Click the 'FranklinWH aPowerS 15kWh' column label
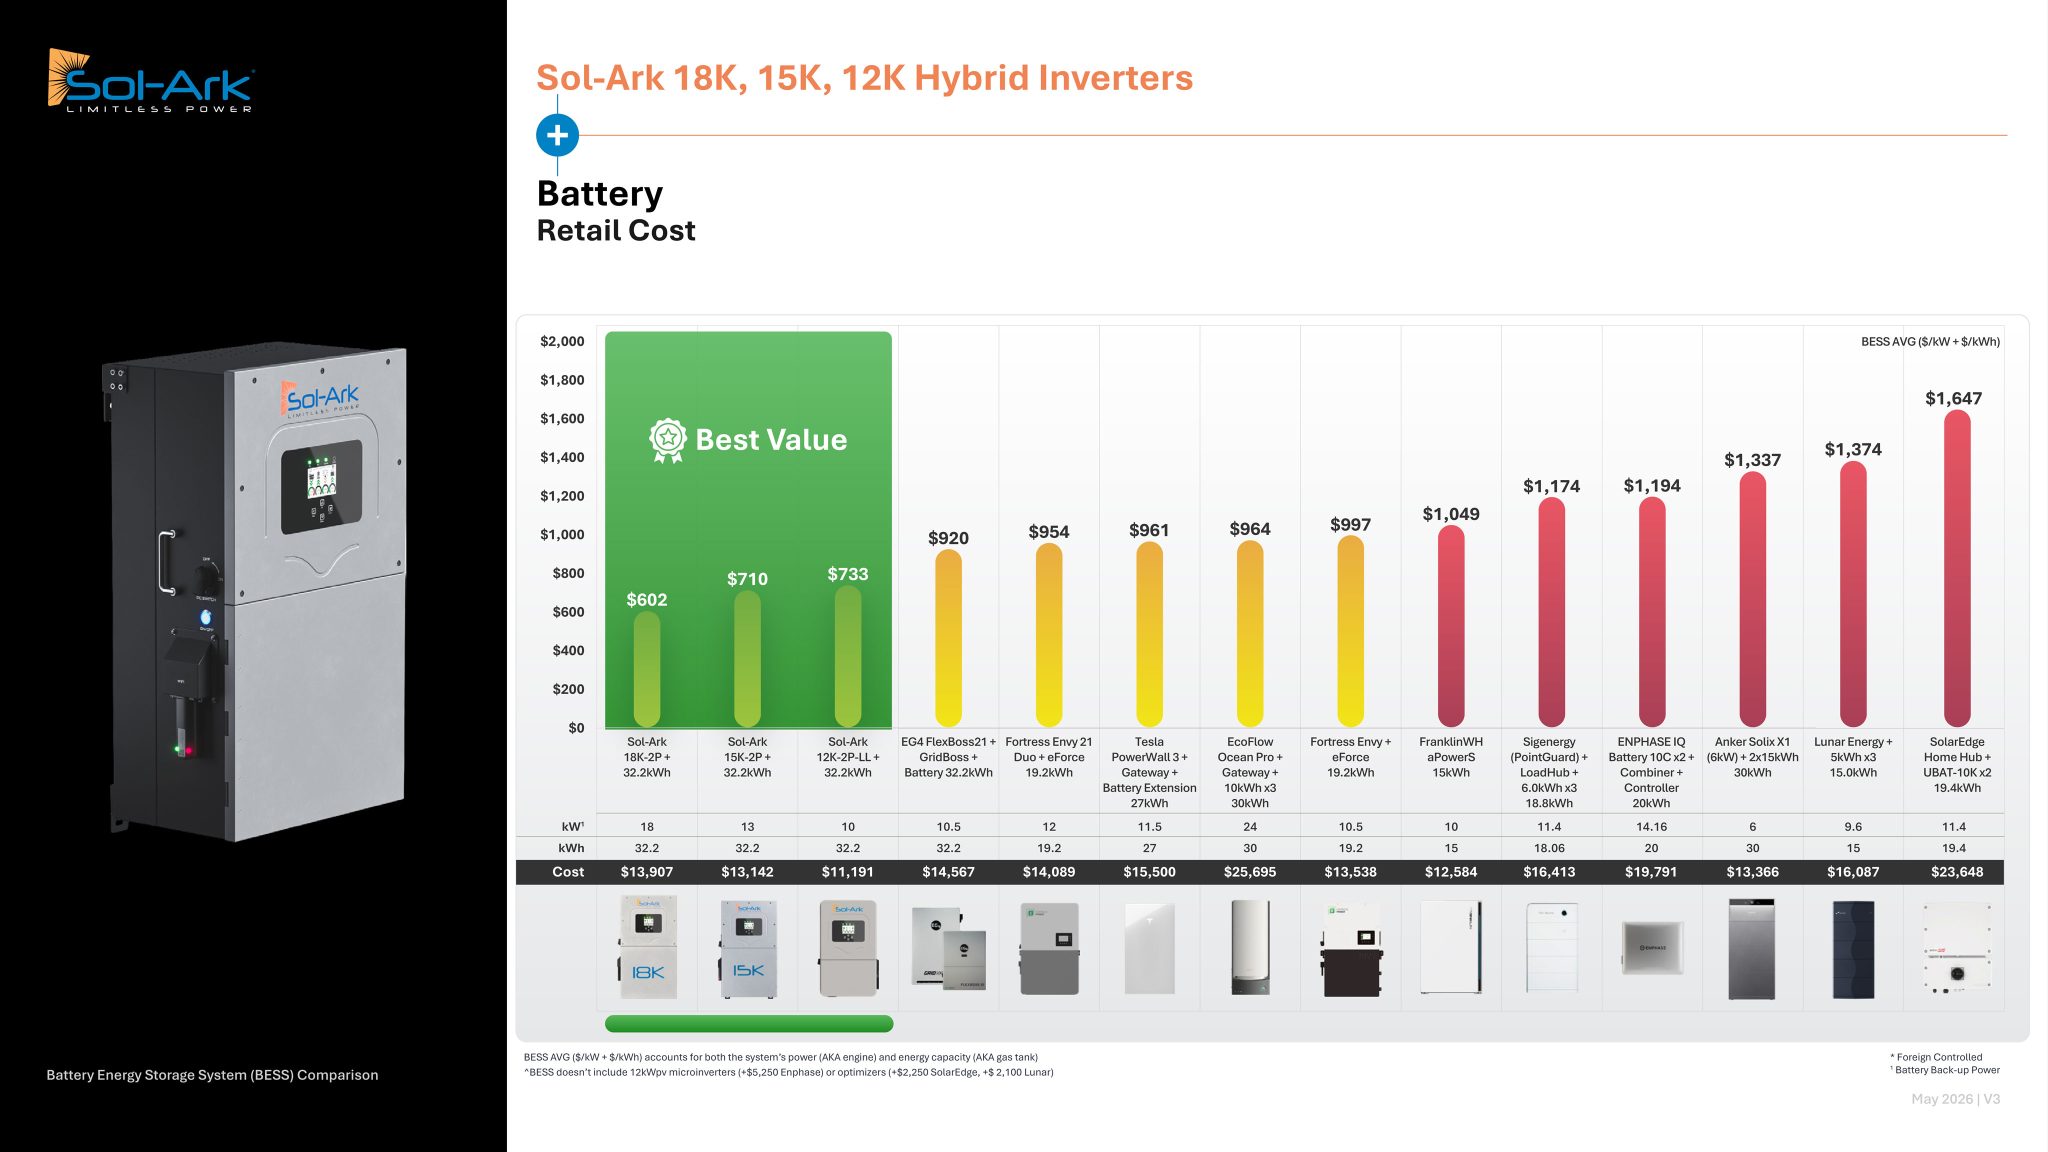The image size is (2048, 1152). click(x=1451, y=757)
